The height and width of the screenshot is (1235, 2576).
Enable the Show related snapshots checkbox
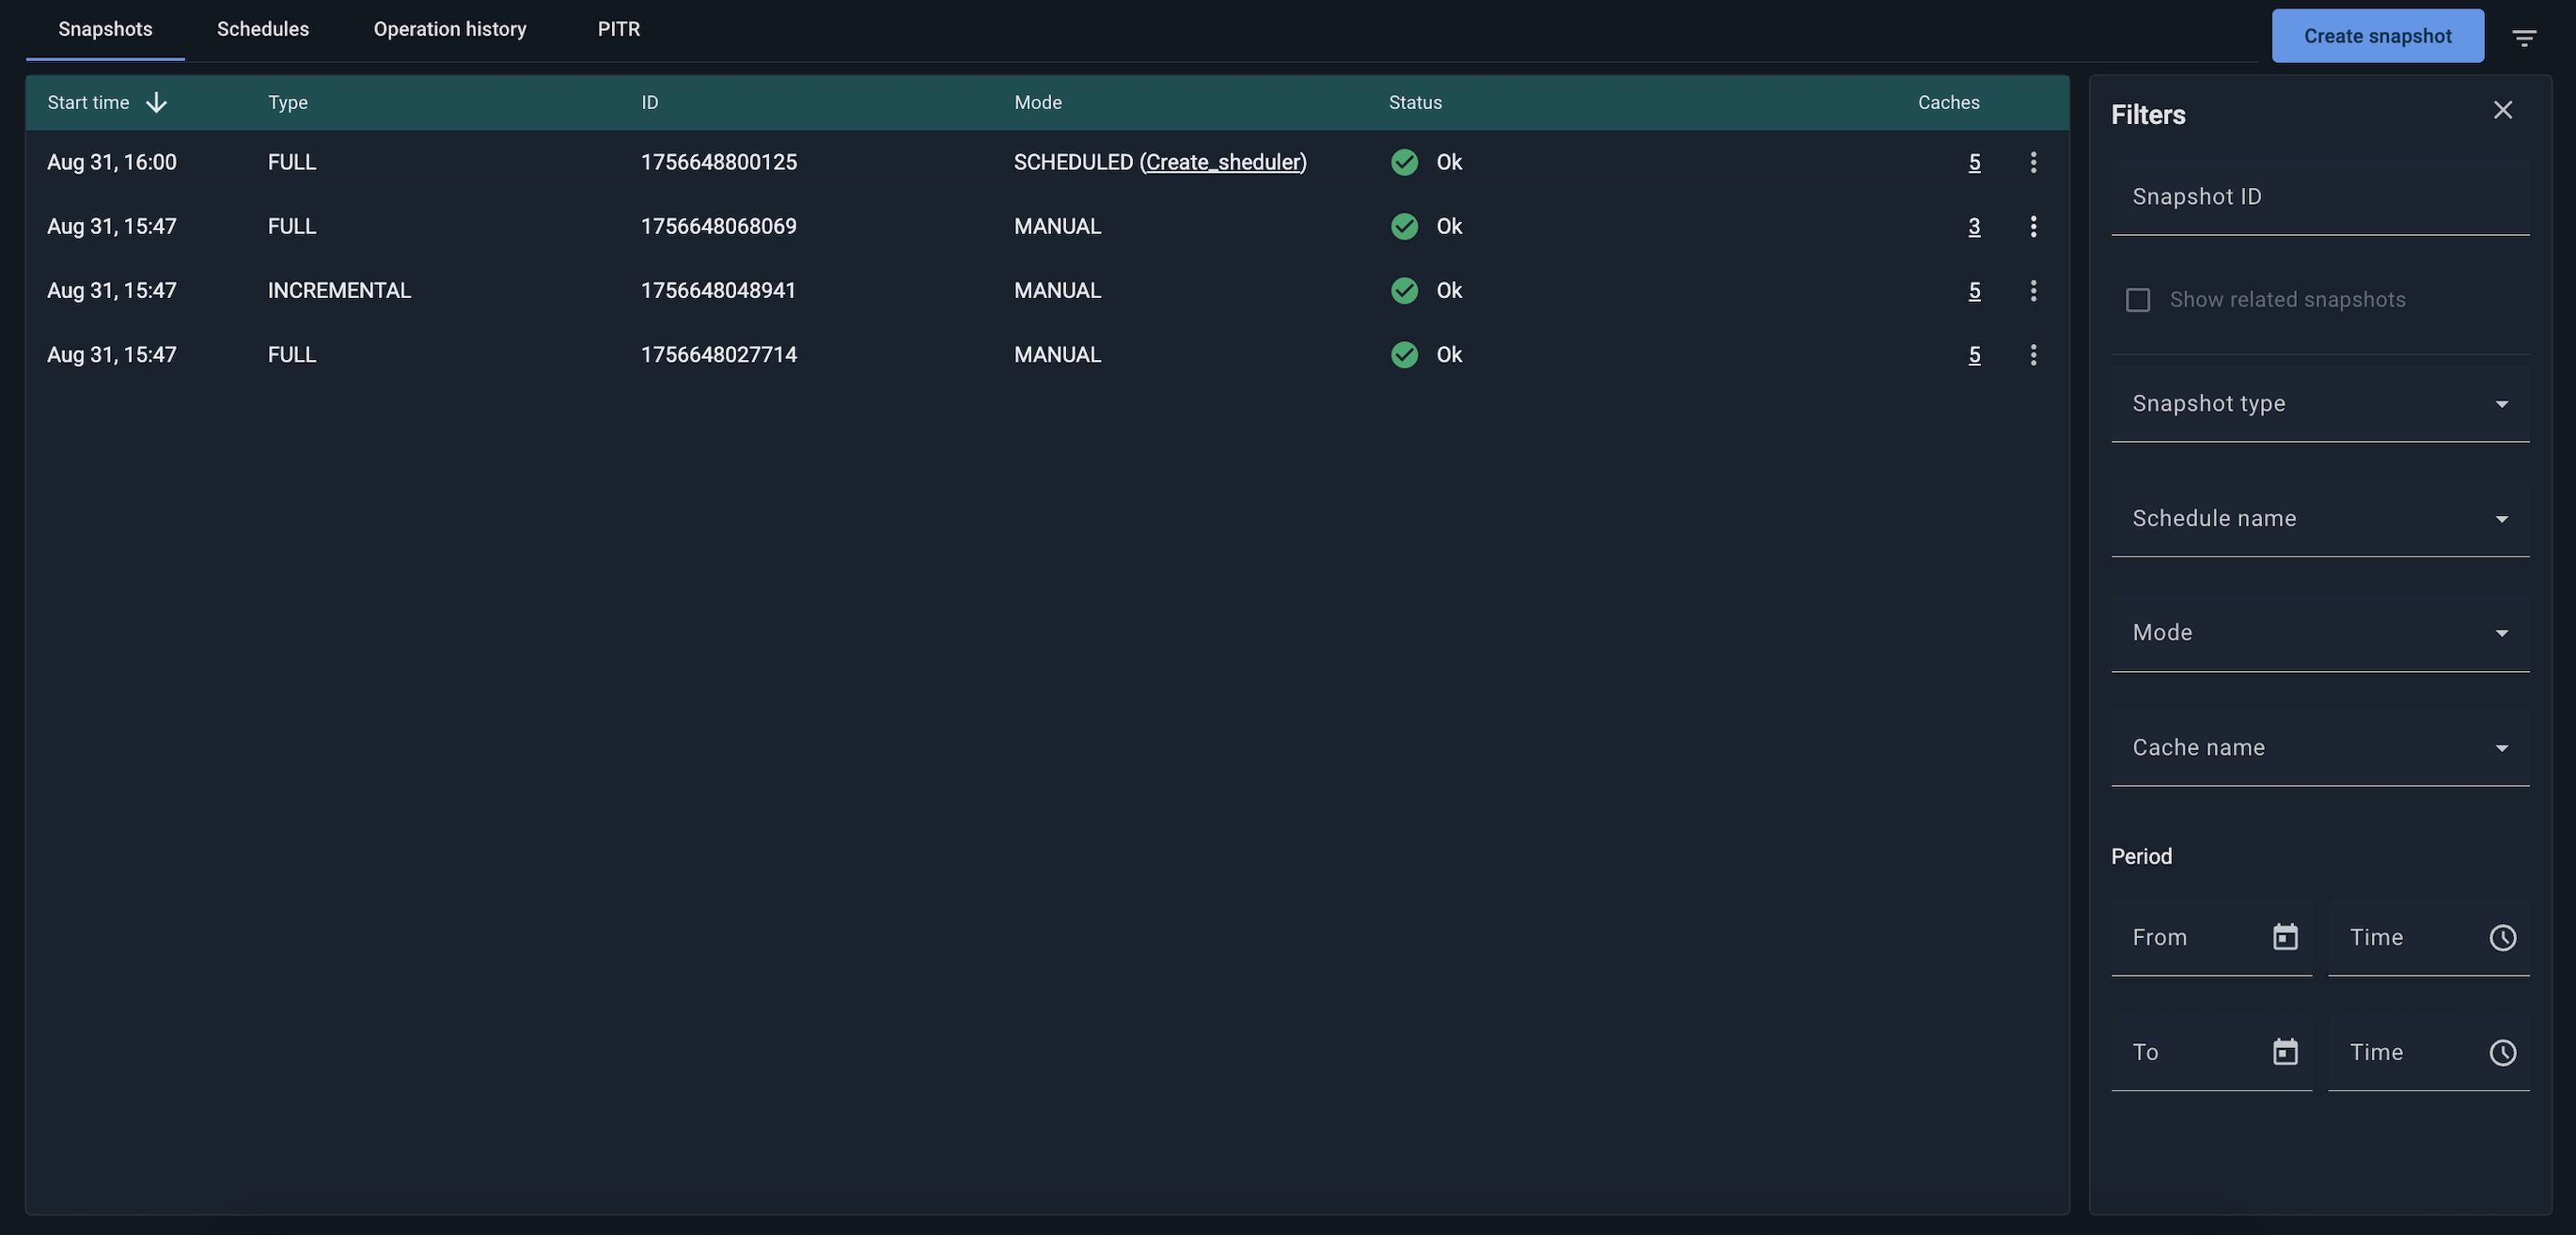2139,299
